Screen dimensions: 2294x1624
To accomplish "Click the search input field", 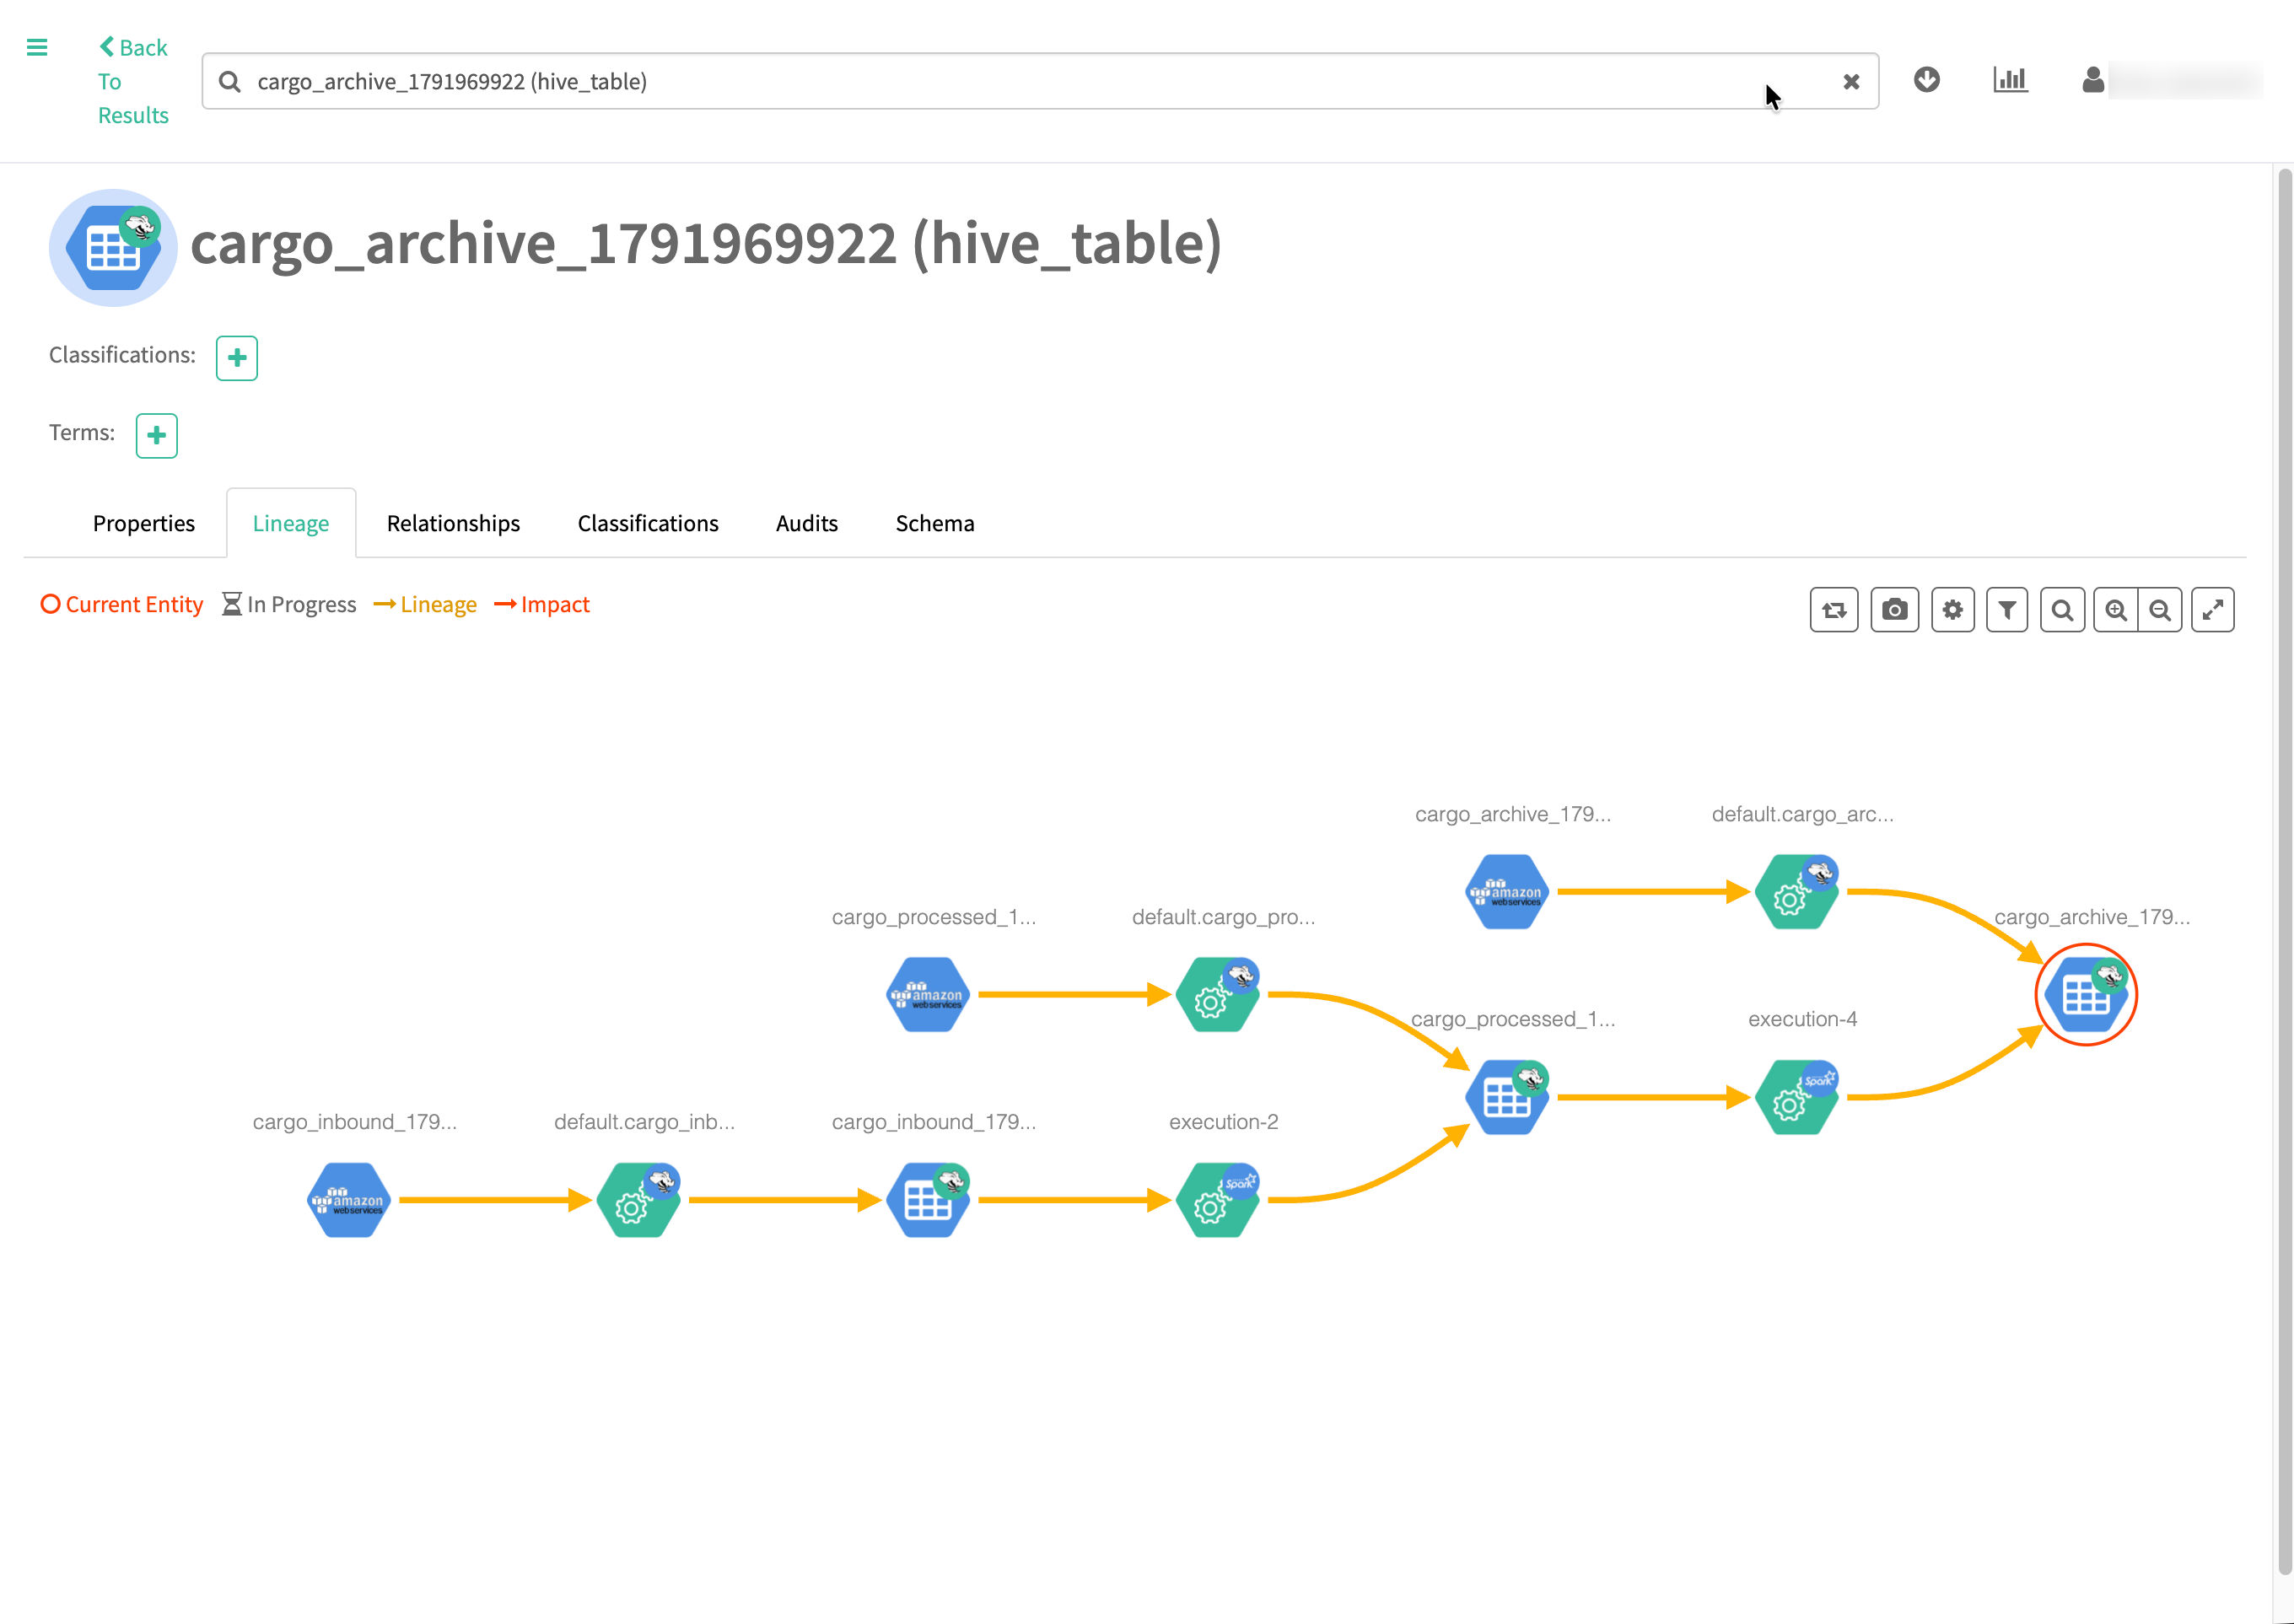I will 1040,81.
